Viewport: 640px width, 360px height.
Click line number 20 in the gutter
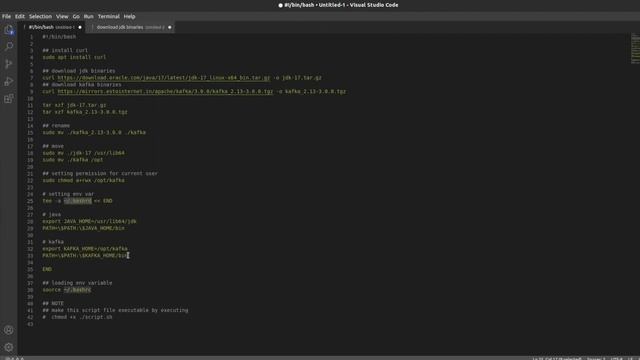point(30,167)
